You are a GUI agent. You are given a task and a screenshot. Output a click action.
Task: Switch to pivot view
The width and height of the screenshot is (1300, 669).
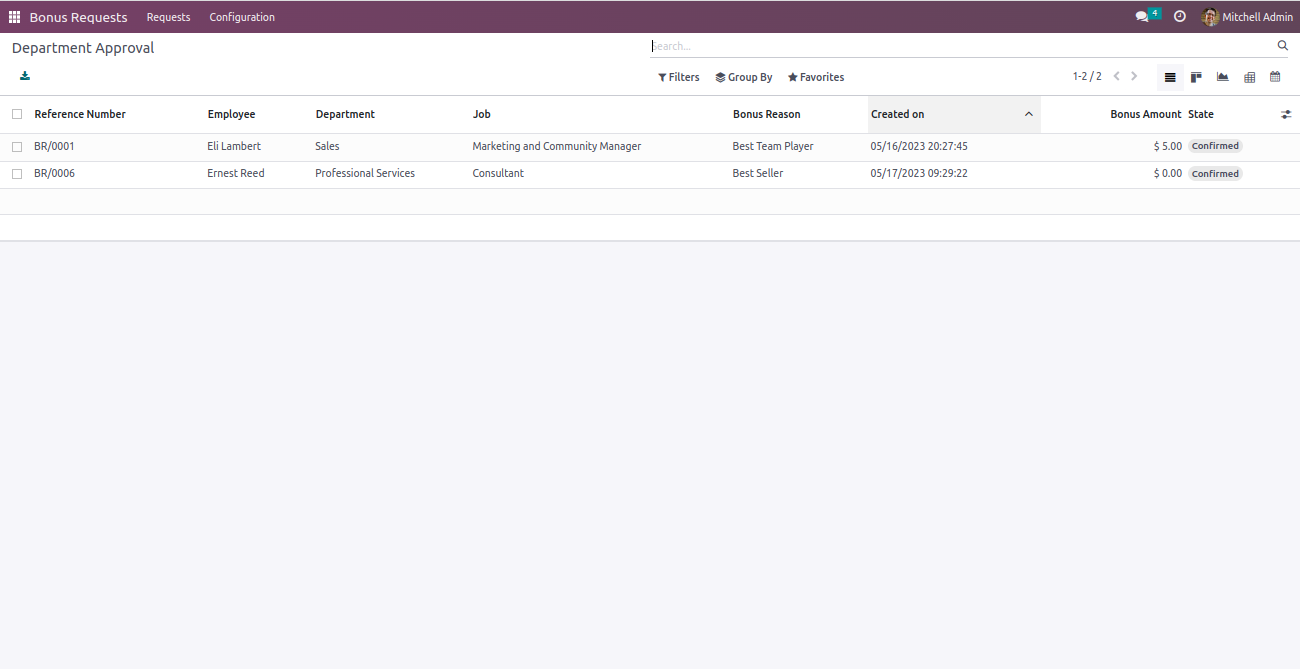tap(1249, 77)
